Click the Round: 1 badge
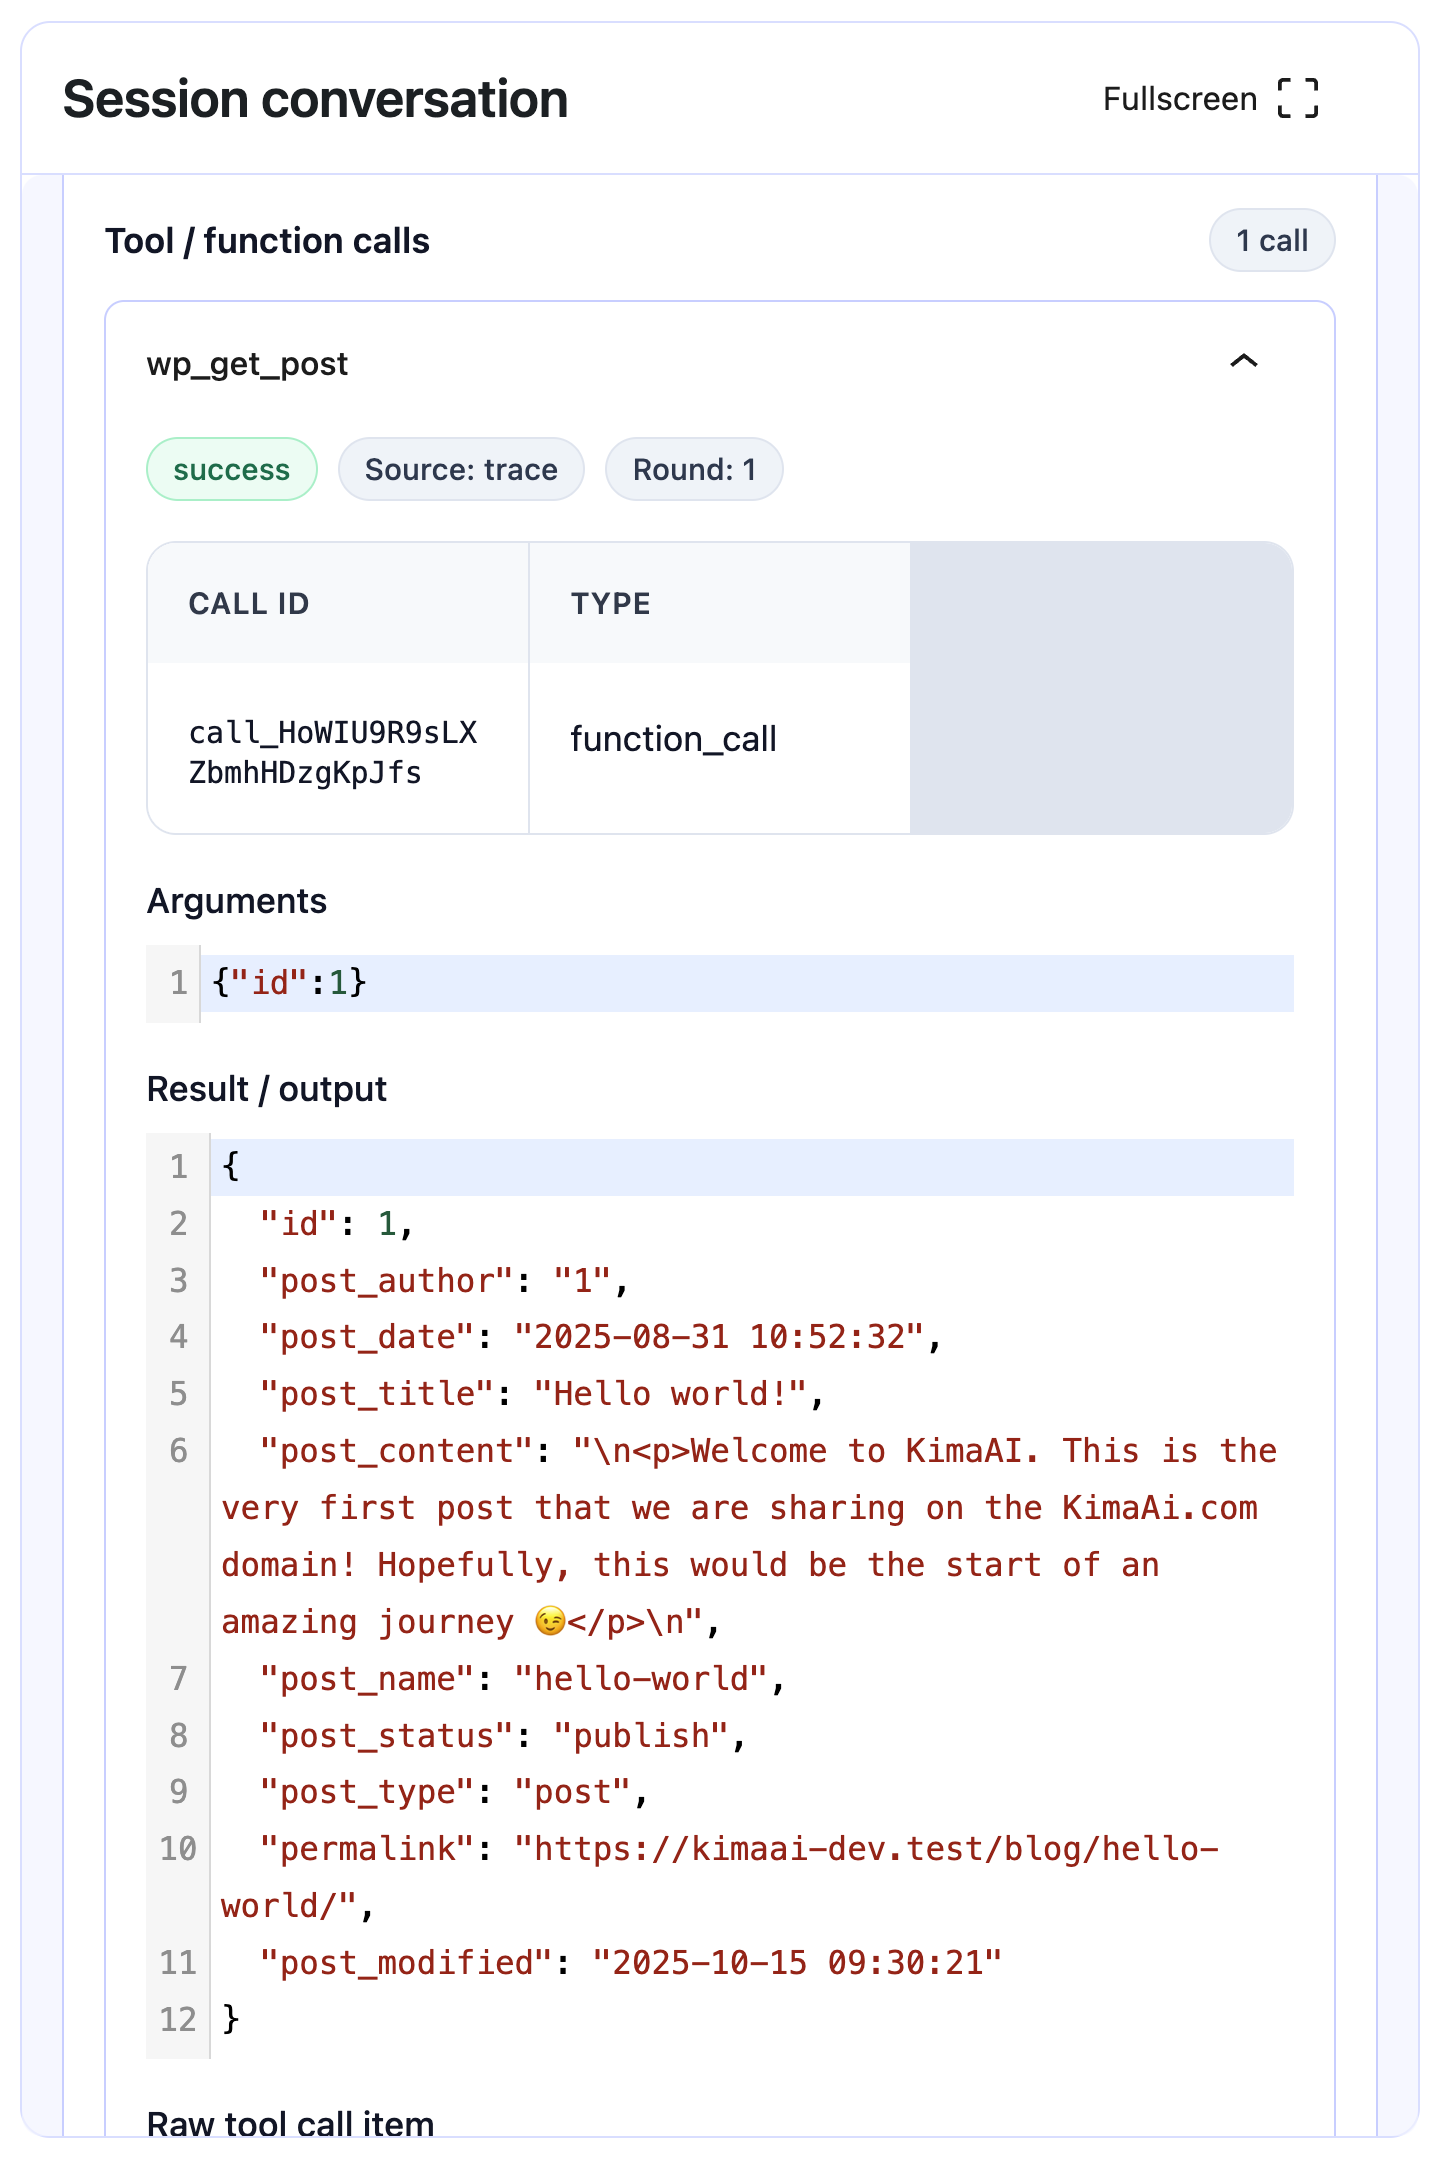Image resolution: width=1456 pixels, height=2158 pixels. click(694, 469)
